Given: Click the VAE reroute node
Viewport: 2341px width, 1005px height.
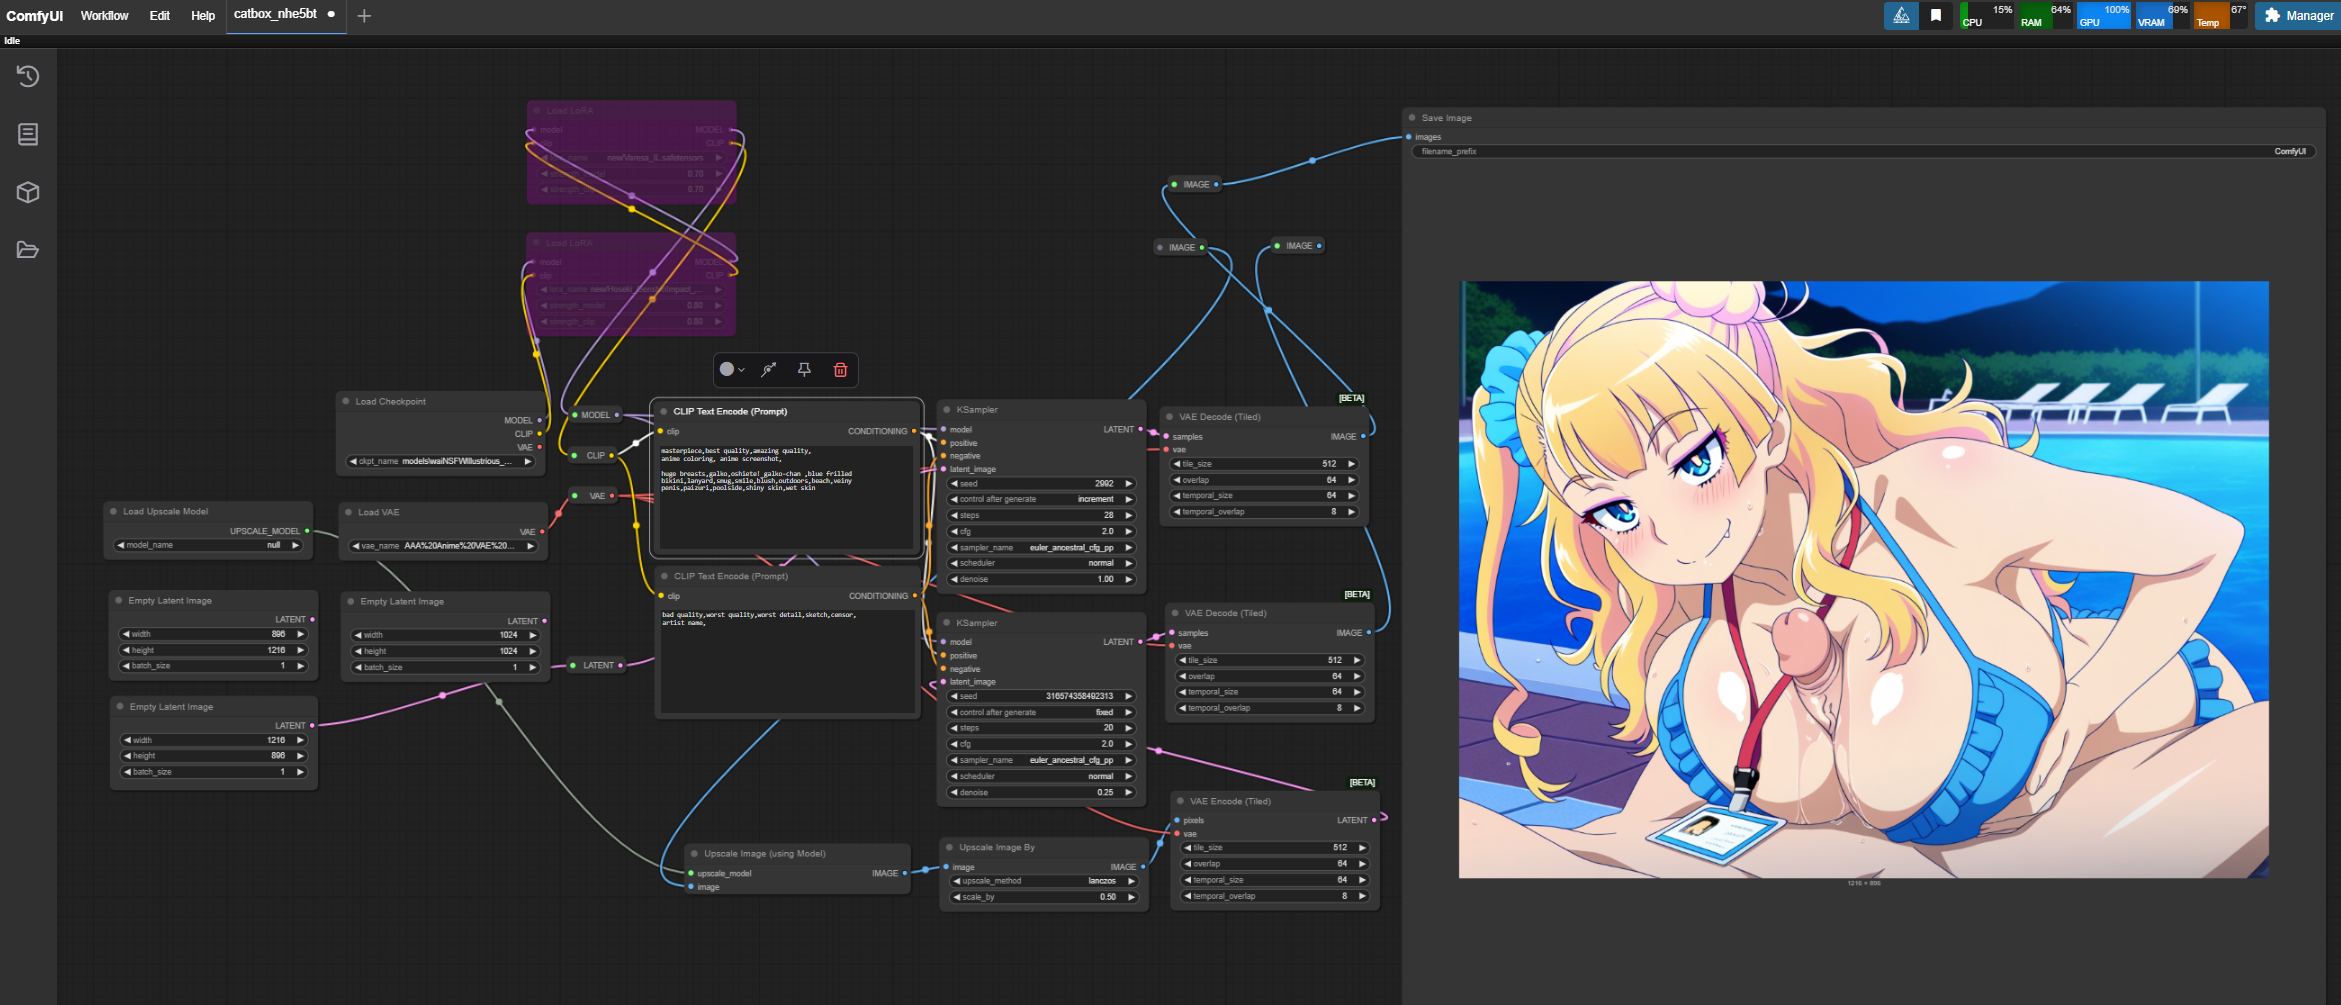Looking at the screenshot, I should click(596, 496).
